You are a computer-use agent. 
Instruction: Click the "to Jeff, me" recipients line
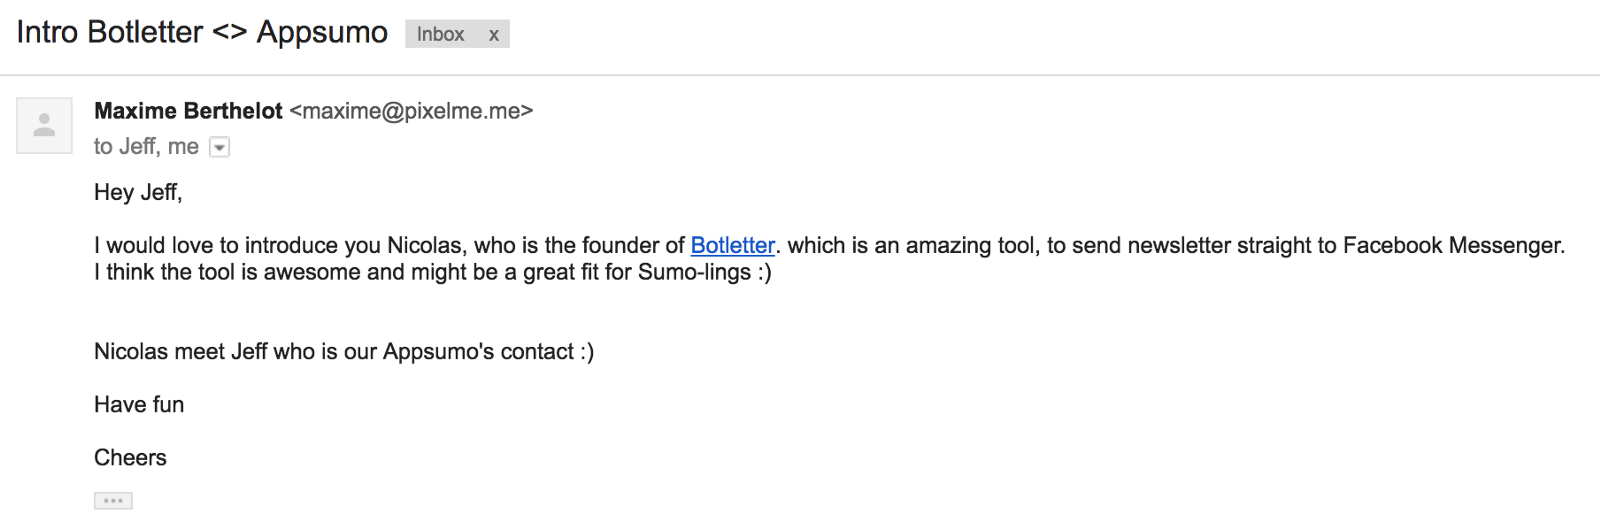146,147
